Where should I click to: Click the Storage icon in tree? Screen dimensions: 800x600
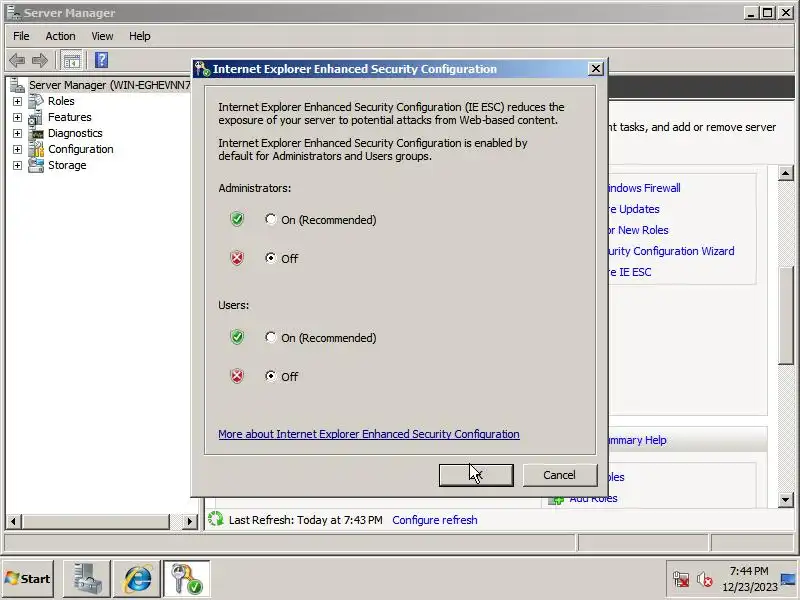click(x=36, y=165)
